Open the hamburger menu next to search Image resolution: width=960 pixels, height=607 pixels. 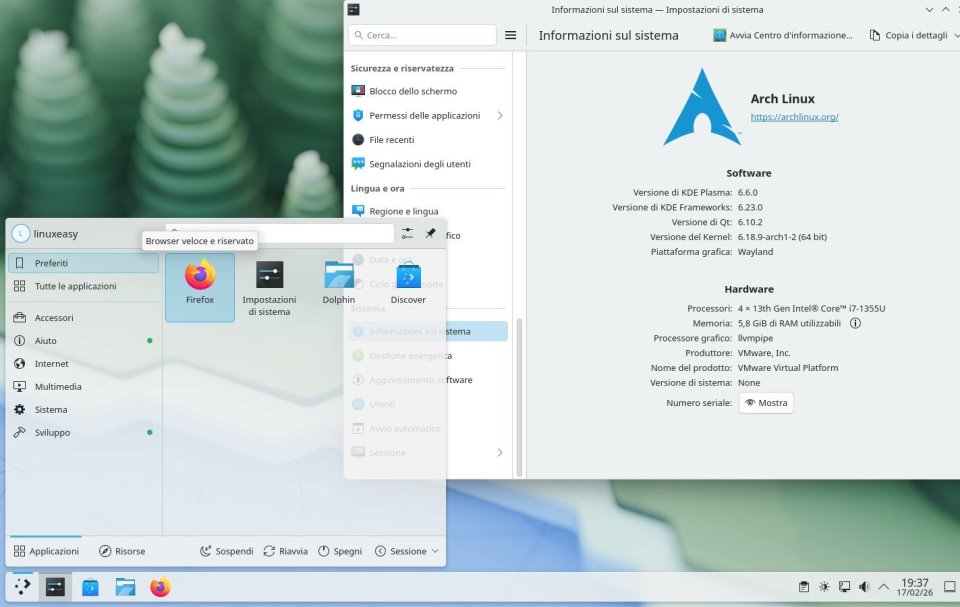click(x=511, y=35)
